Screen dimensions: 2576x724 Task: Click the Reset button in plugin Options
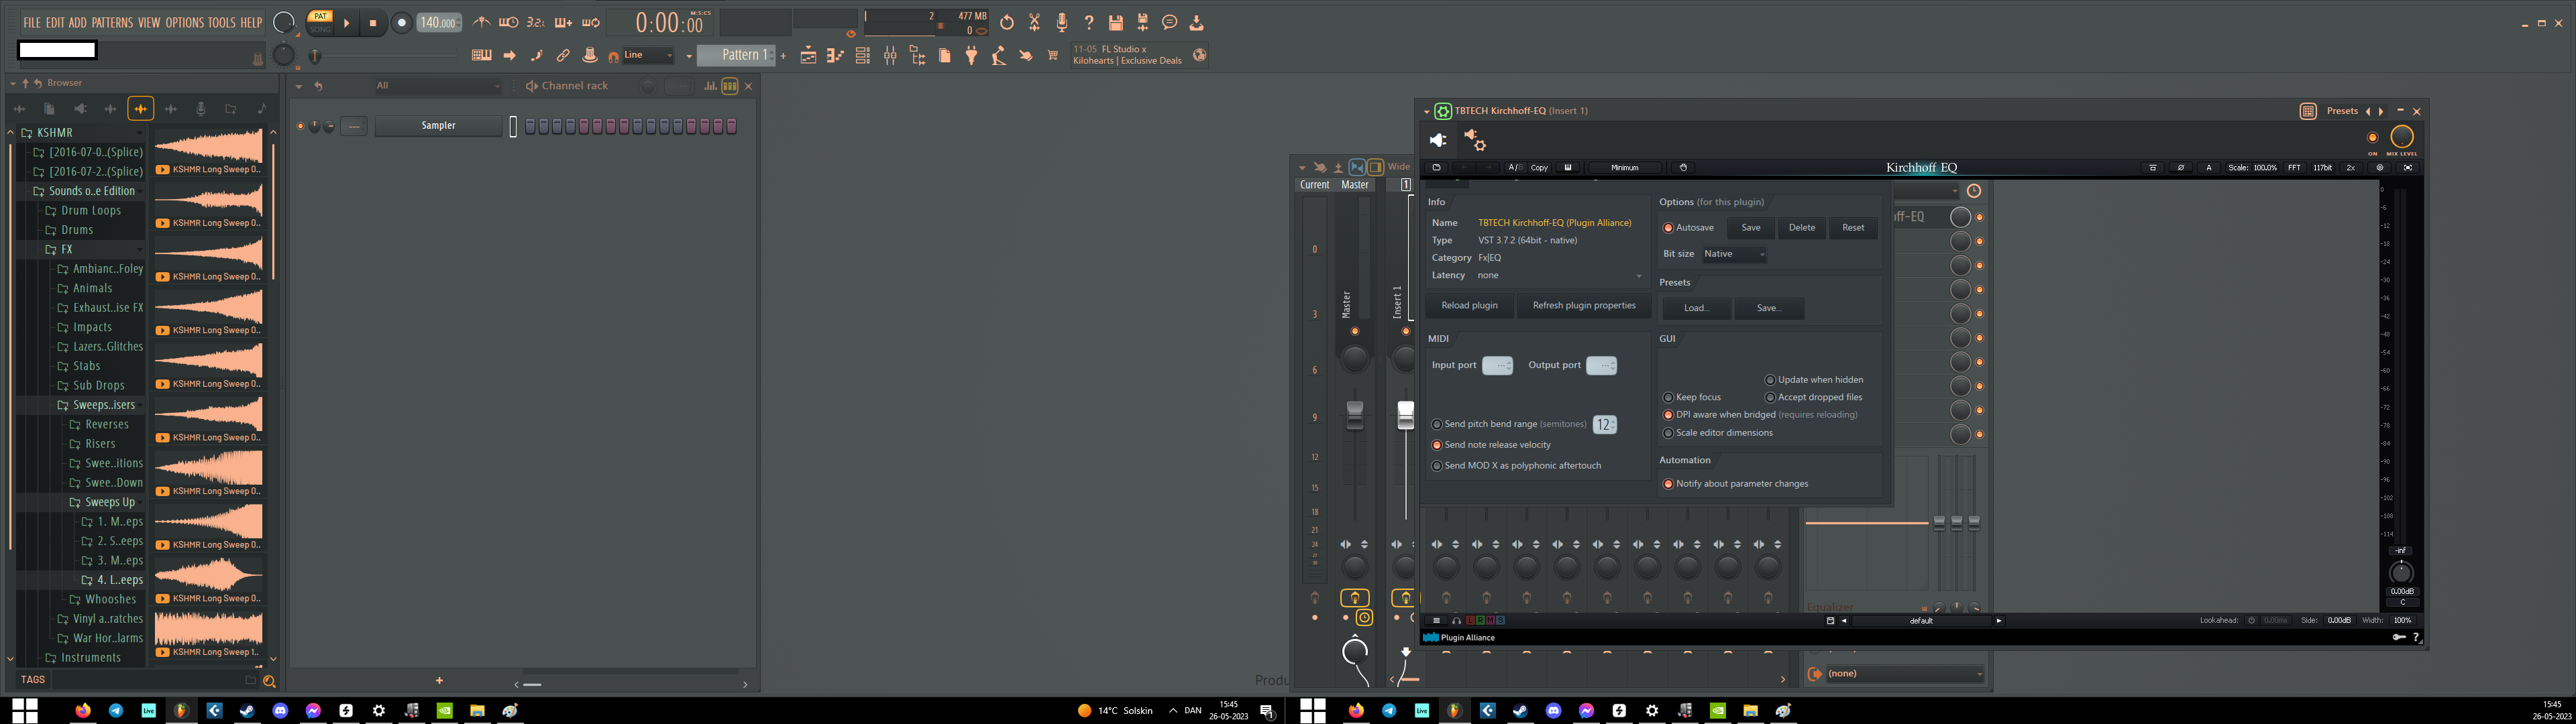tap(1853, 228)
